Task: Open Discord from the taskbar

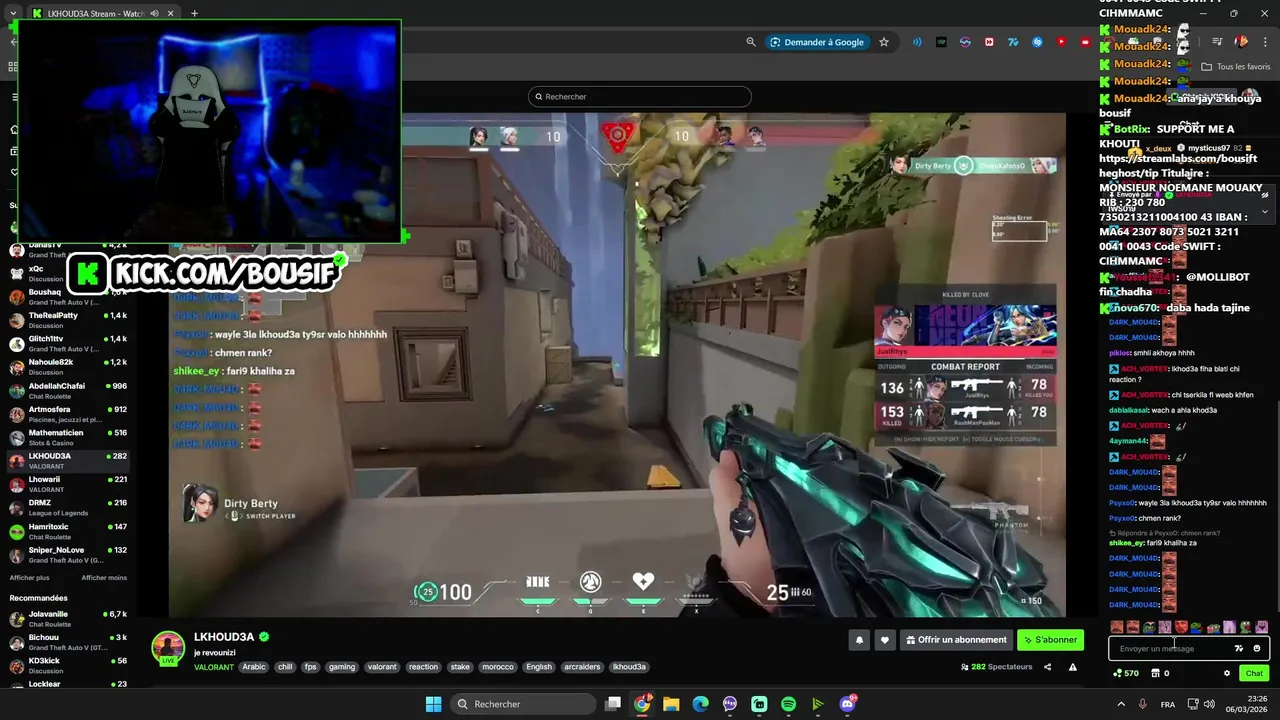Action: coord(848,704)
